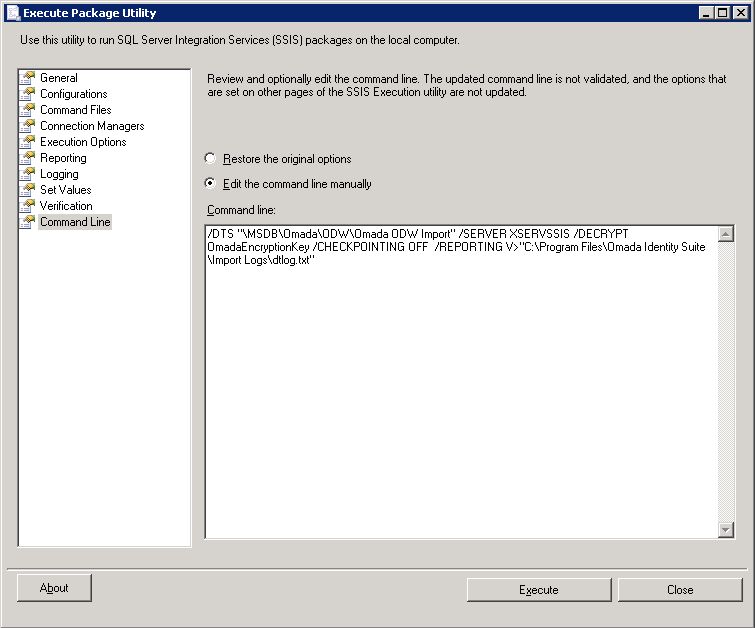
Task: Click the Set Values page icon
Action: (x=28, y=190)
